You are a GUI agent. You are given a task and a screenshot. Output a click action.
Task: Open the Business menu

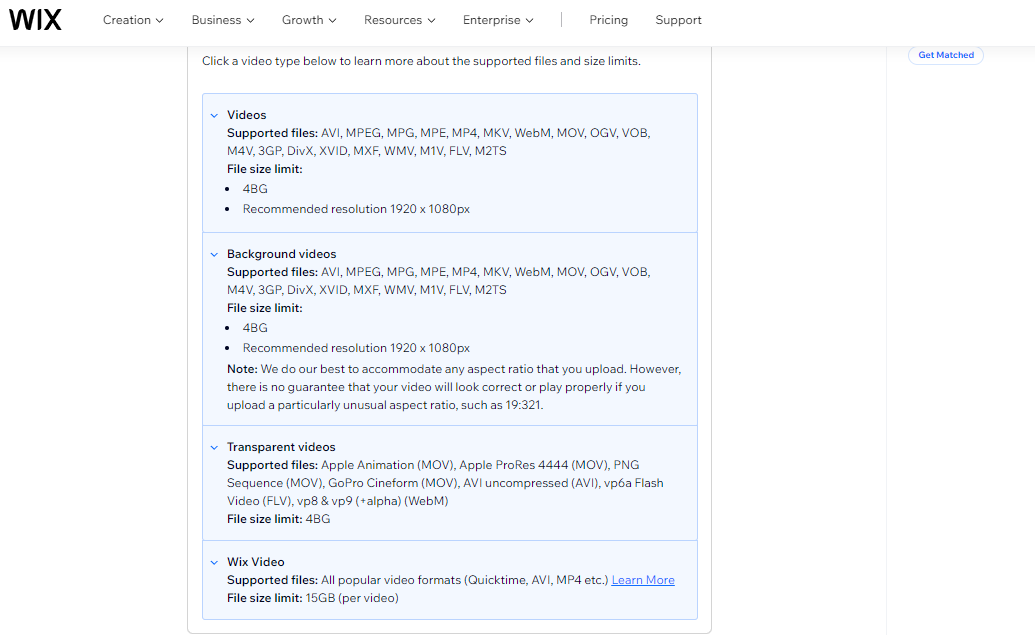[222, 20]
